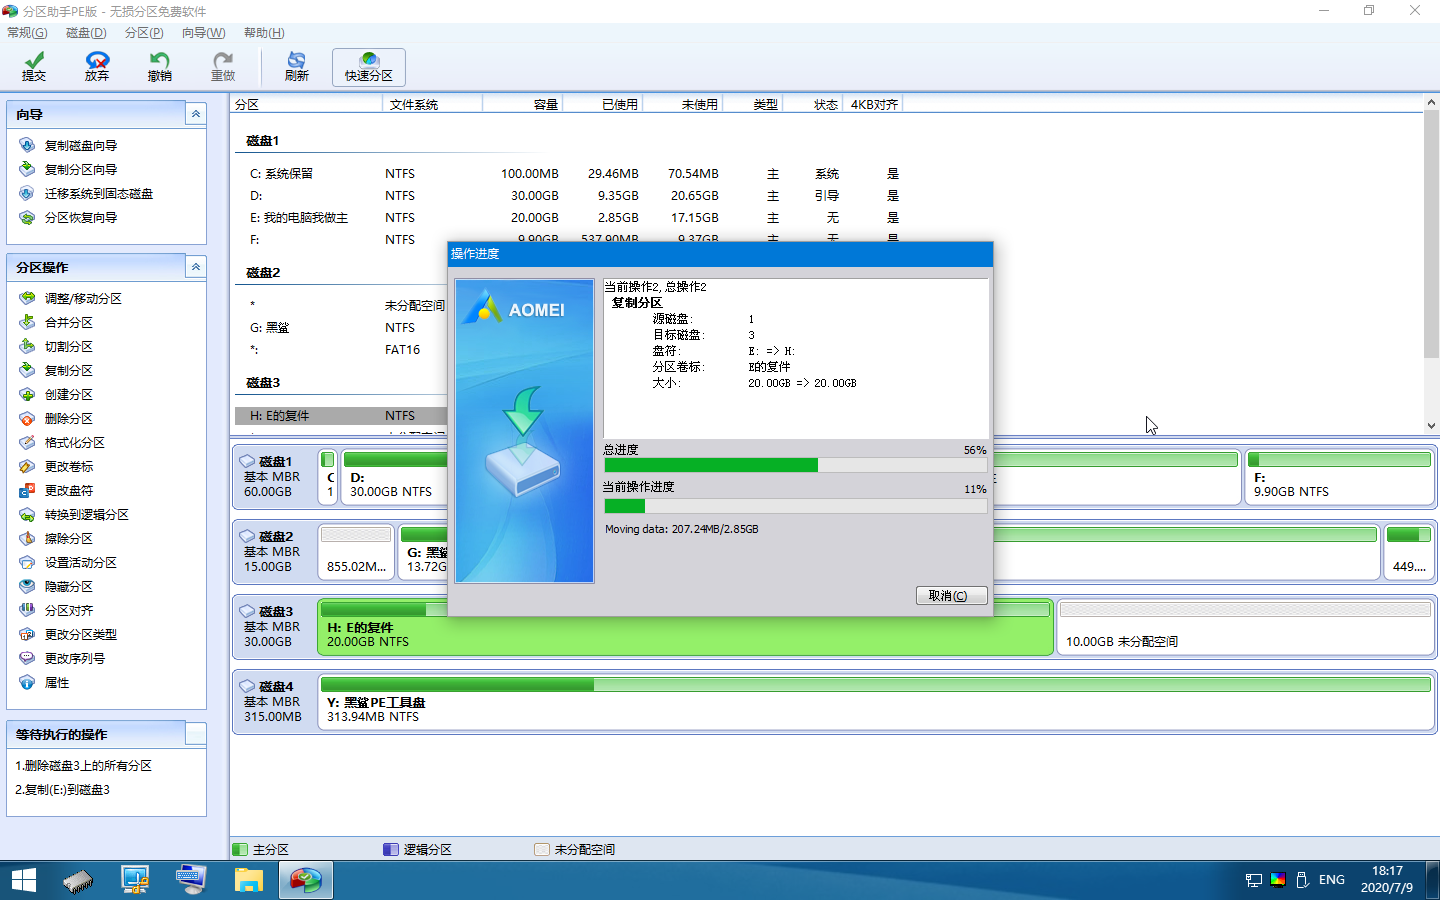Choose 更改序列号 operation

pos(74,658)
